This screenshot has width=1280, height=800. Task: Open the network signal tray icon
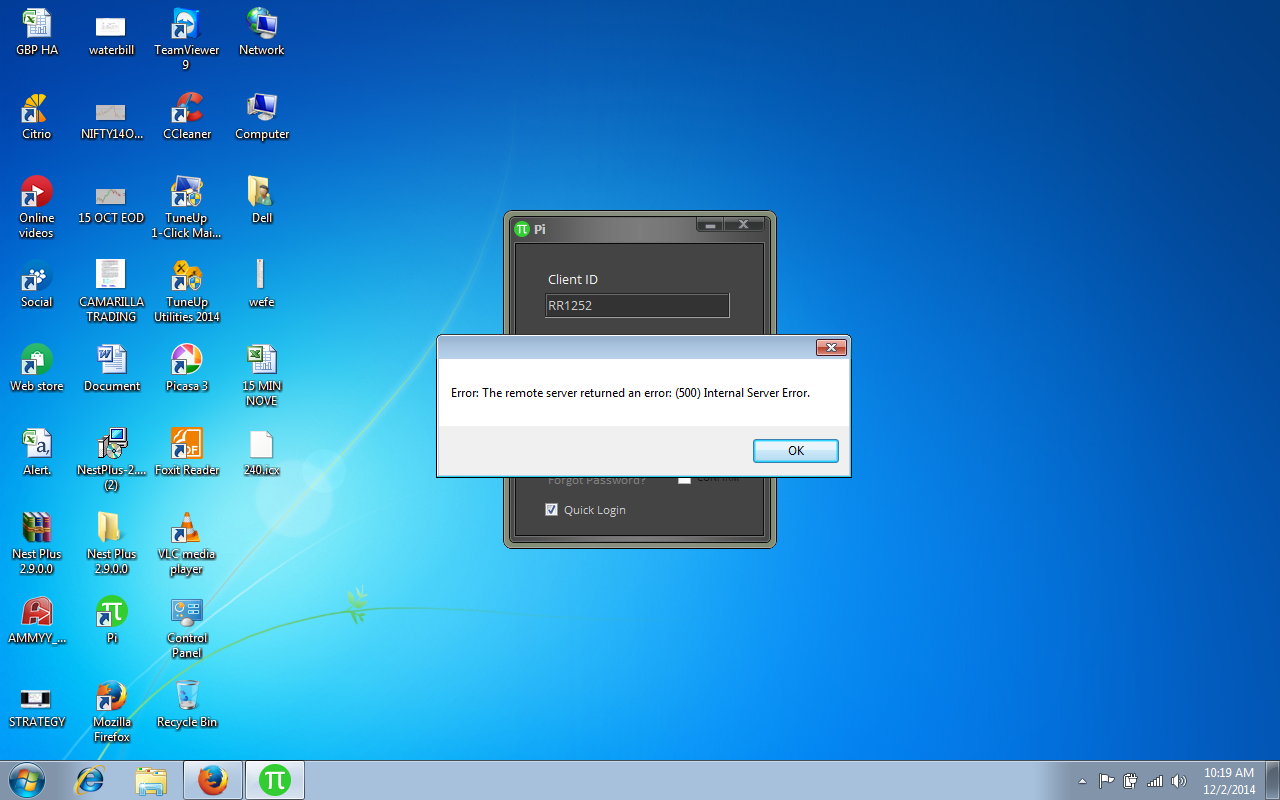(x=1155, y=781)
